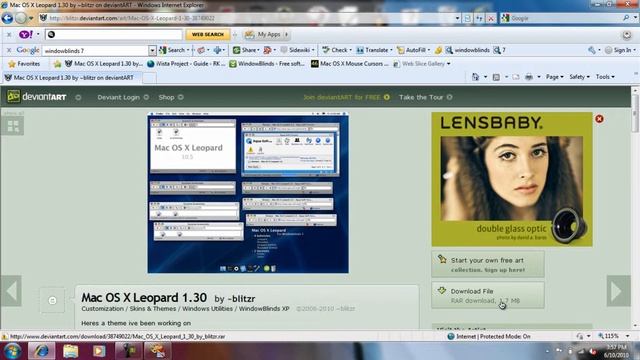This screenshot has height=360, width=640.
Task: Open a new blank tab
Action: [149, 78]
